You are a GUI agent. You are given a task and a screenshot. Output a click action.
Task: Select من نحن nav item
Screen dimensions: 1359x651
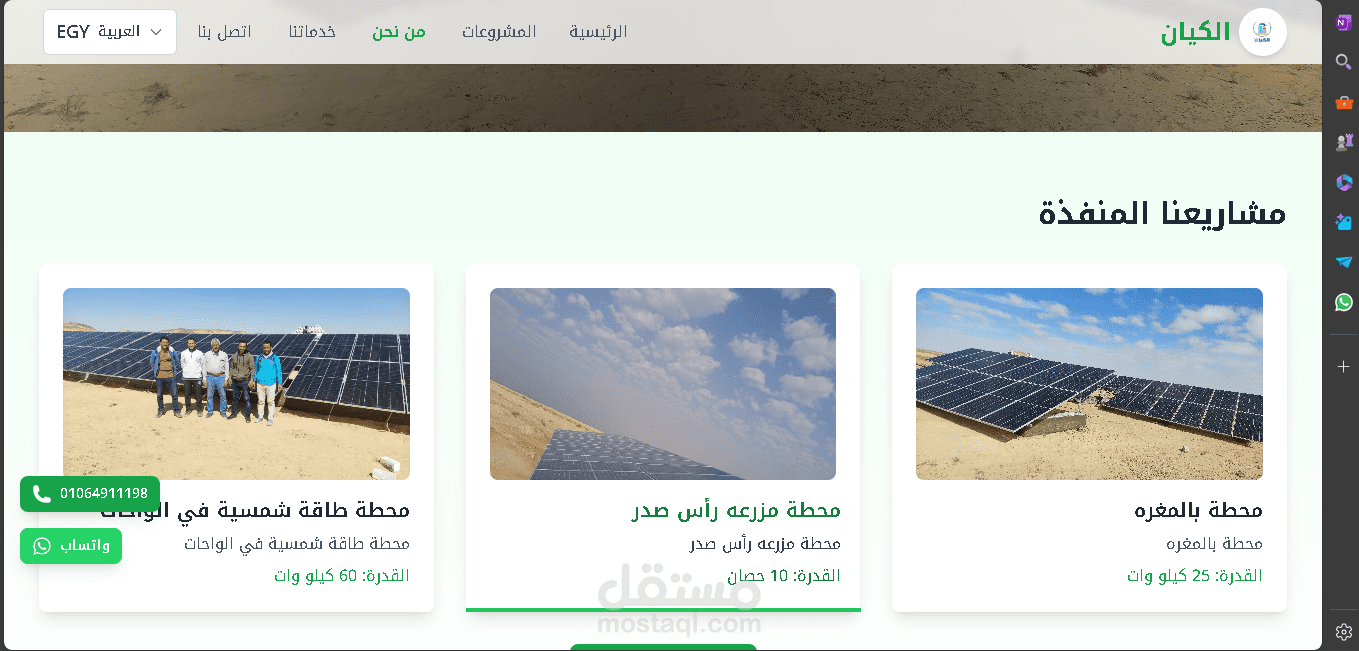pos(399,32)
